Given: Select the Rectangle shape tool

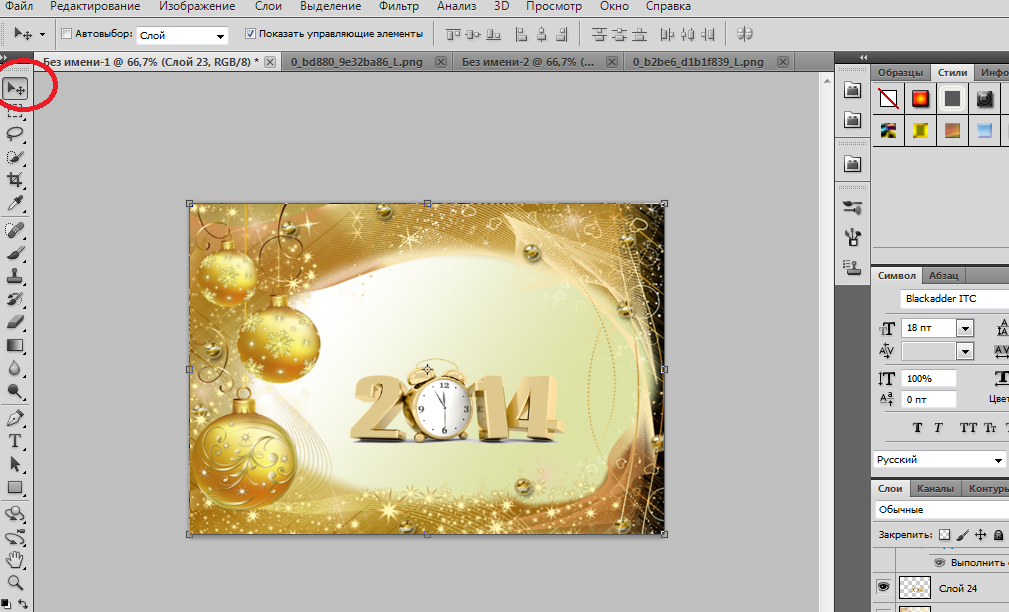Looking at the screenshot, I should click(x=15, y=488).
